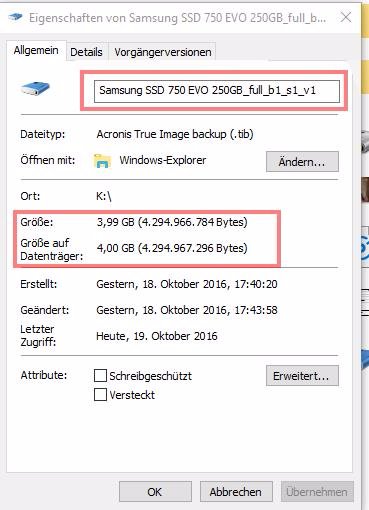The image size is (369, 510).
Task: Open the Vorgängerversionen tab
Action: point(163,52)
